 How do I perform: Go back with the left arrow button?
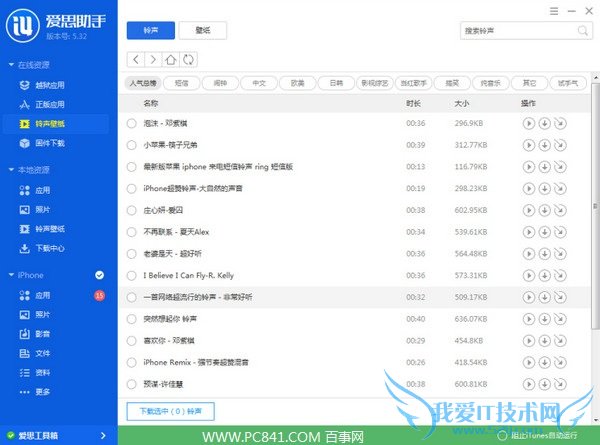click(x=136, y=60)
